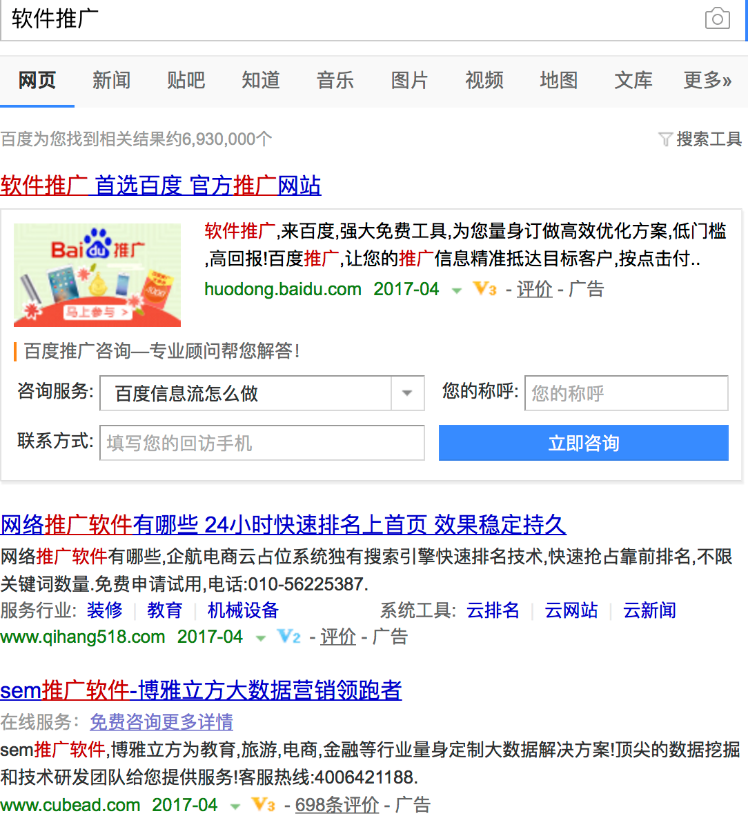This screenshot has width=748, height=818.
Task: Click the 免费咨询更多详情 link
Action: (x=161, y=722)
